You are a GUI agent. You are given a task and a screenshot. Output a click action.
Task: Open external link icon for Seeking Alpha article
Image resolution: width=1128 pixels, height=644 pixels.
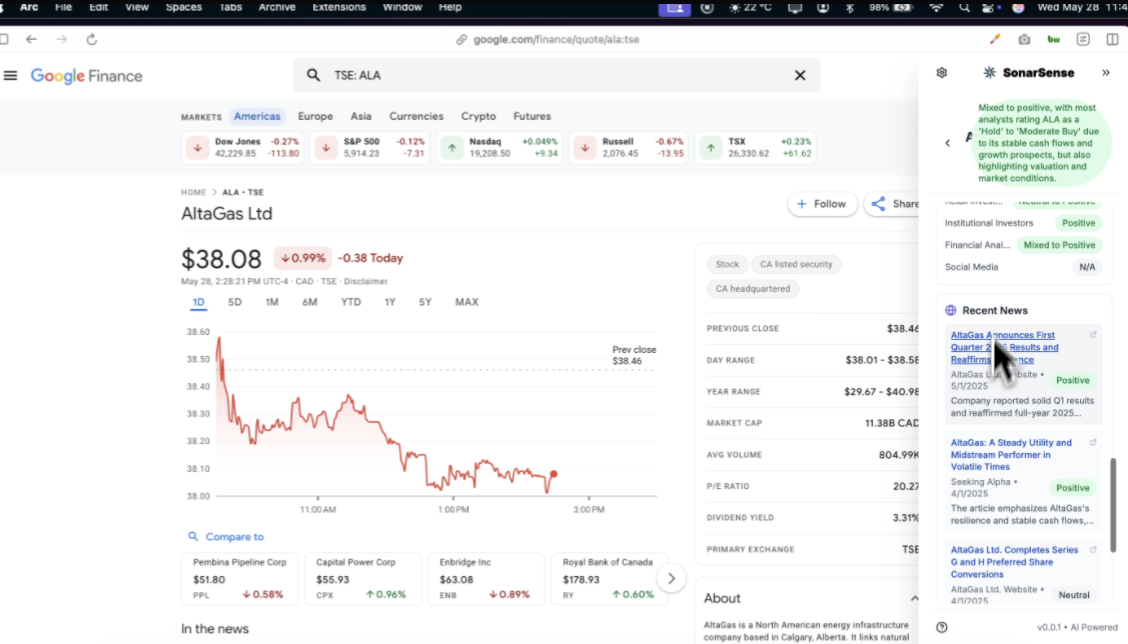tap(1093, 443)
